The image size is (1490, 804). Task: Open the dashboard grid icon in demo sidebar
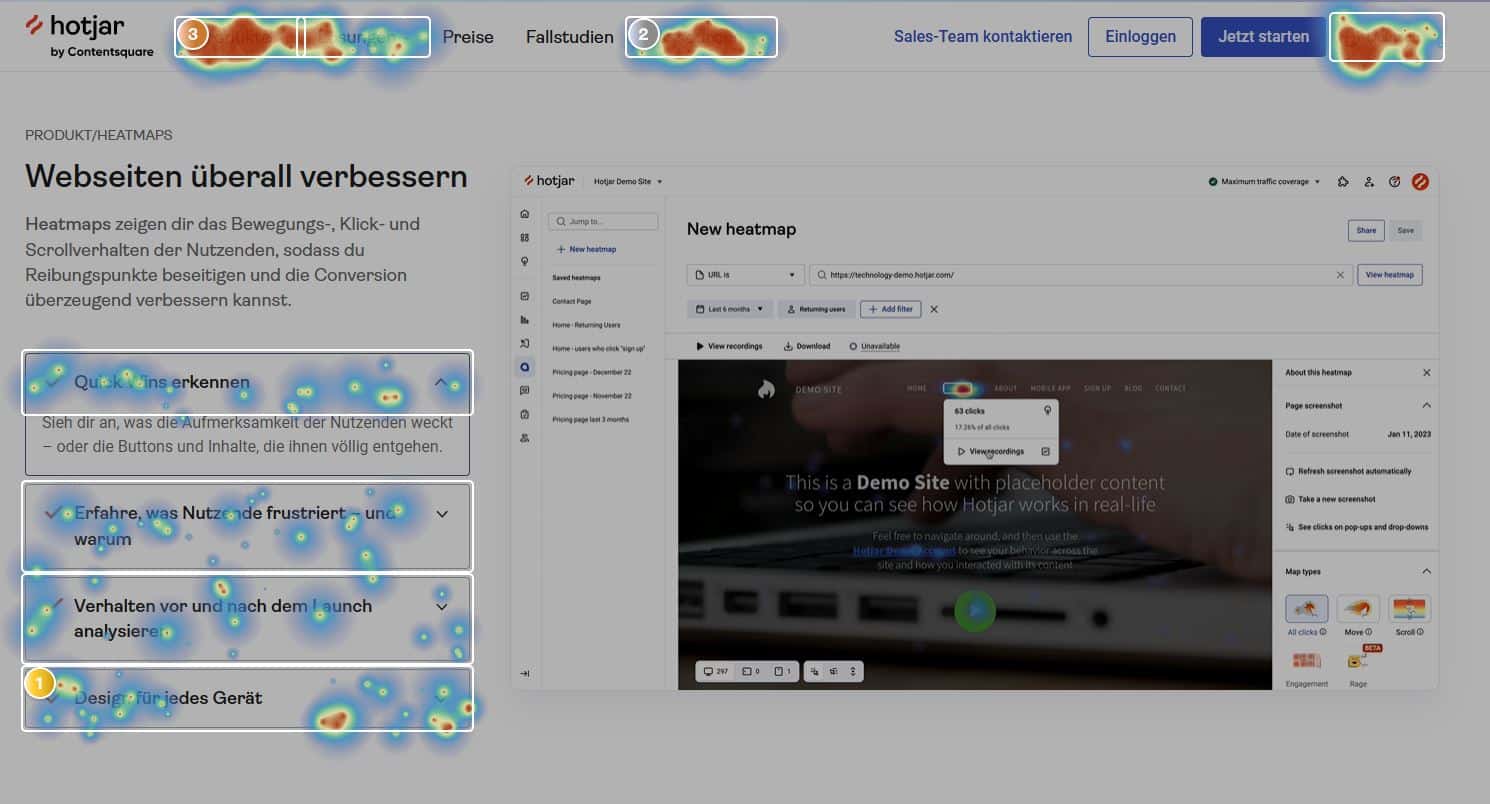pyautogui.click(x=525, y=238)
